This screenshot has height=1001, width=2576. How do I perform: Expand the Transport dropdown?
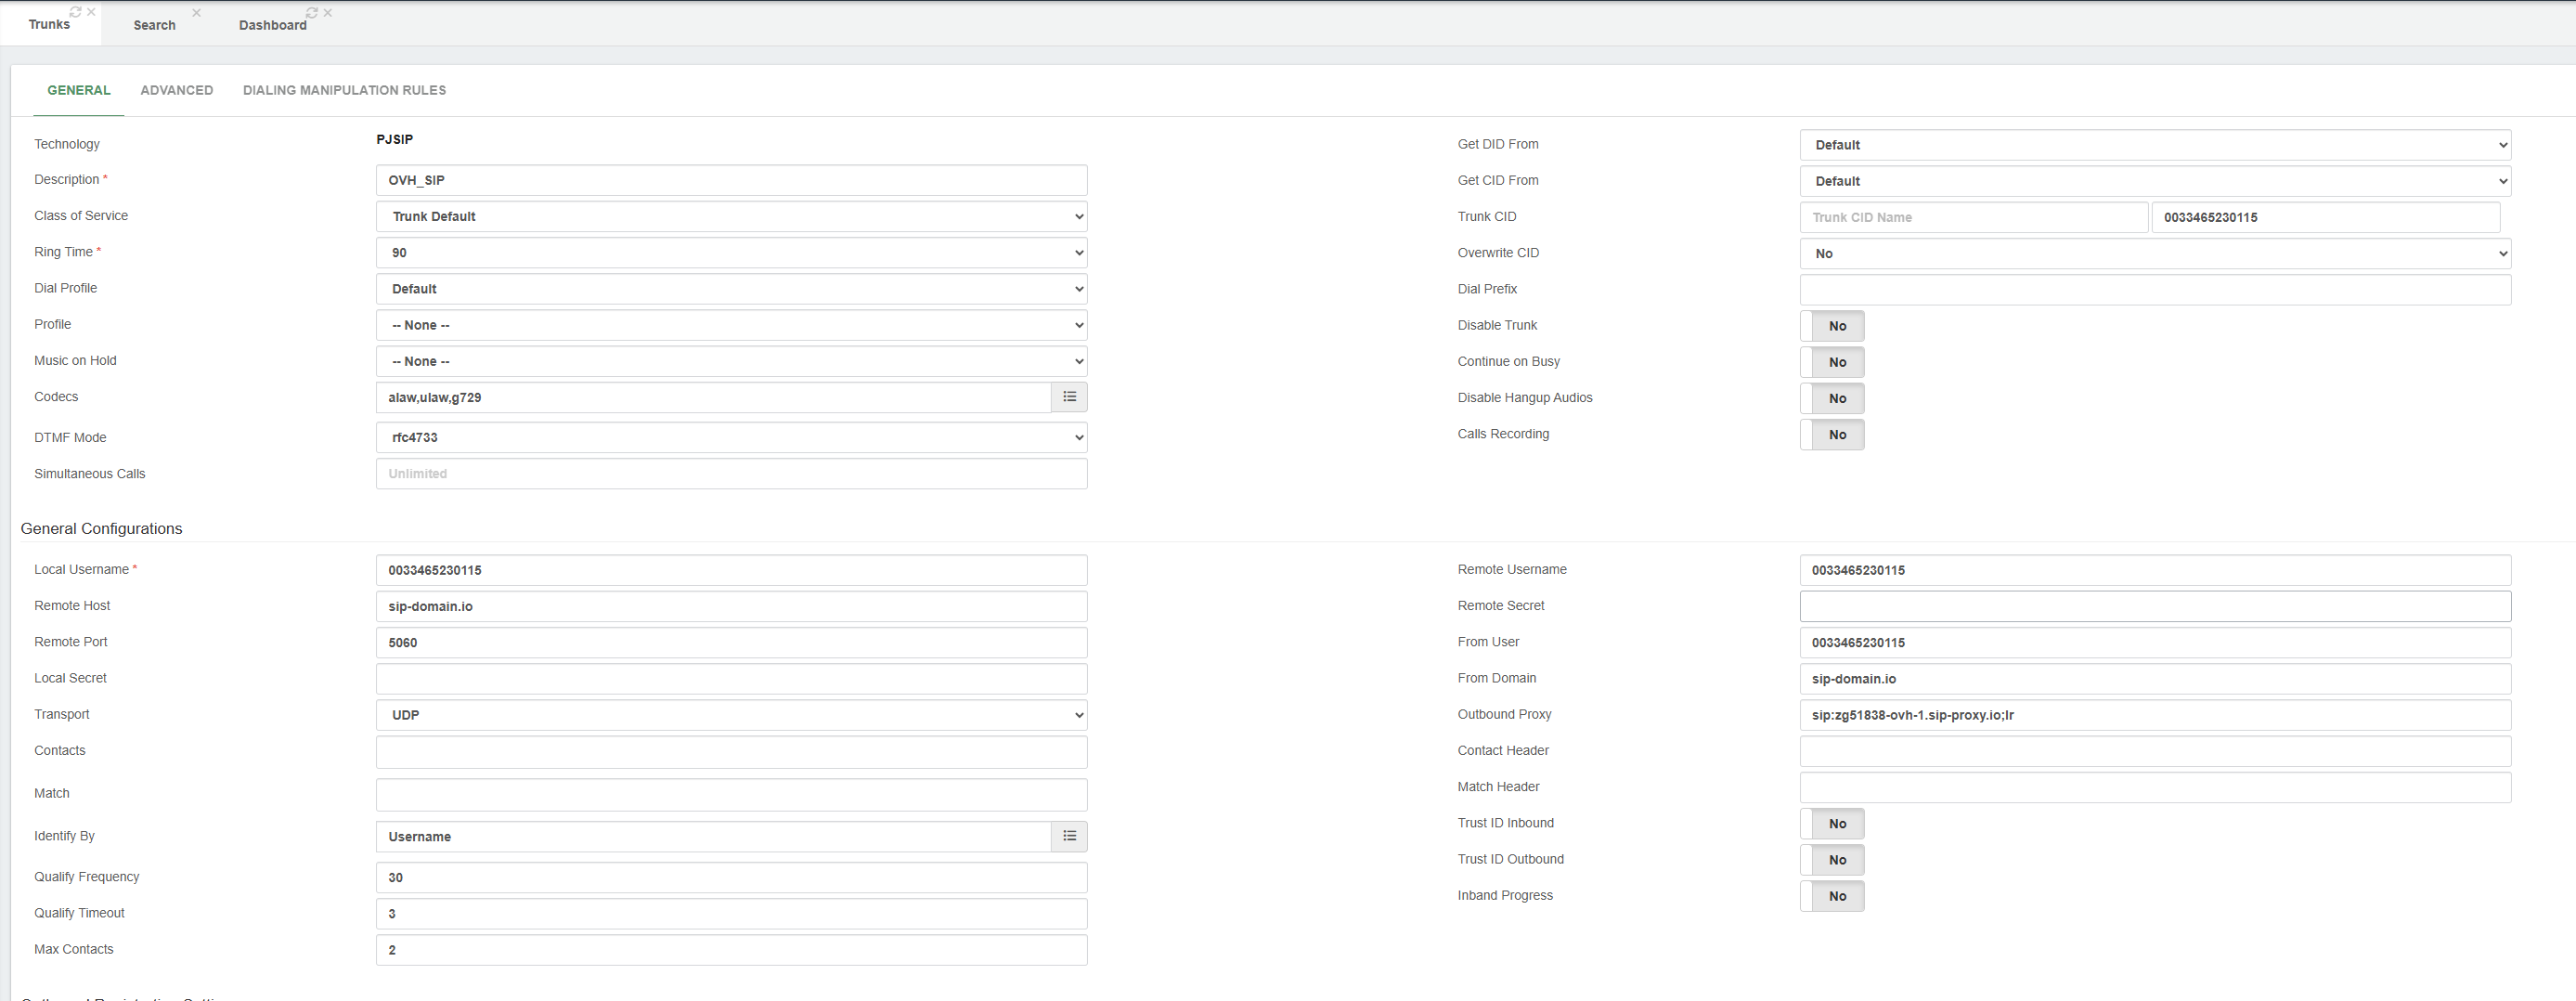(x=731, y=715)
